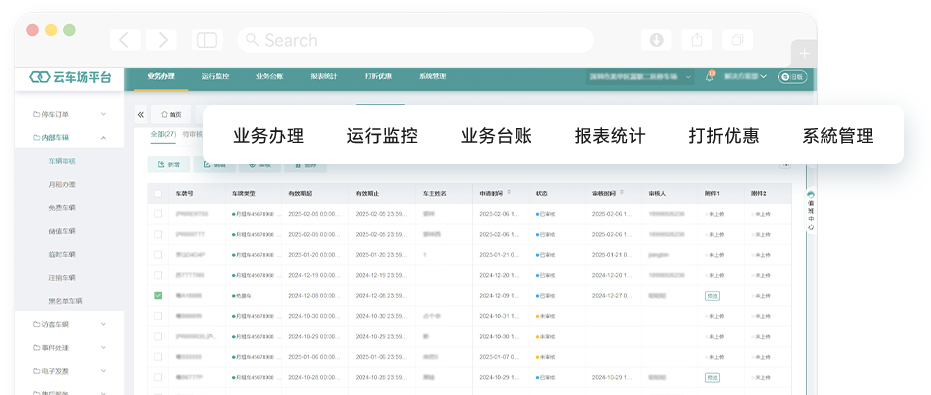Select 报表统计 in enlarged menu
931x395 pixels.
click(x=610, y=135)
